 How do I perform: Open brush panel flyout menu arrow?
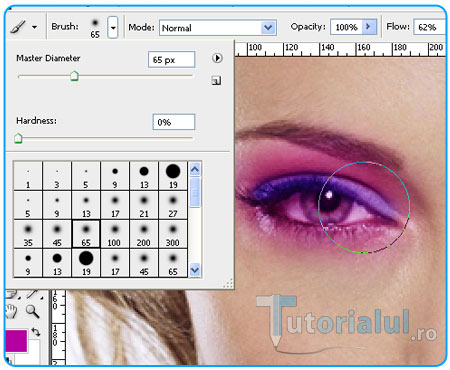tap(217, 58)
